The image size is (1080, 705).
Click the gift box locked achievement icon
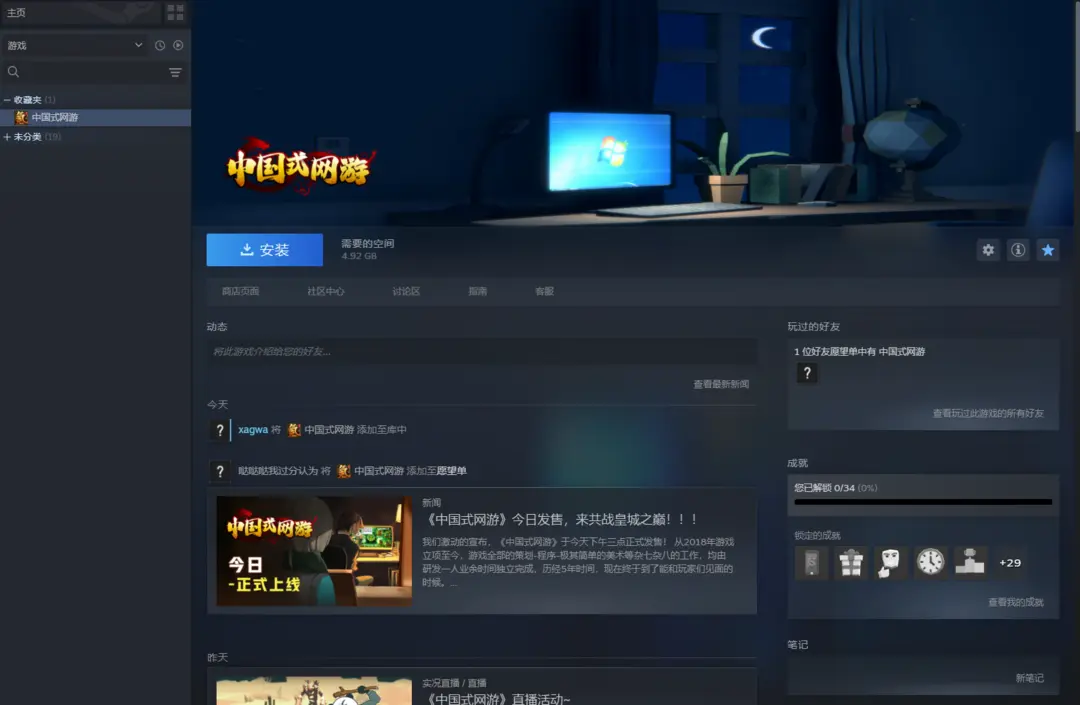pos(851,562)
